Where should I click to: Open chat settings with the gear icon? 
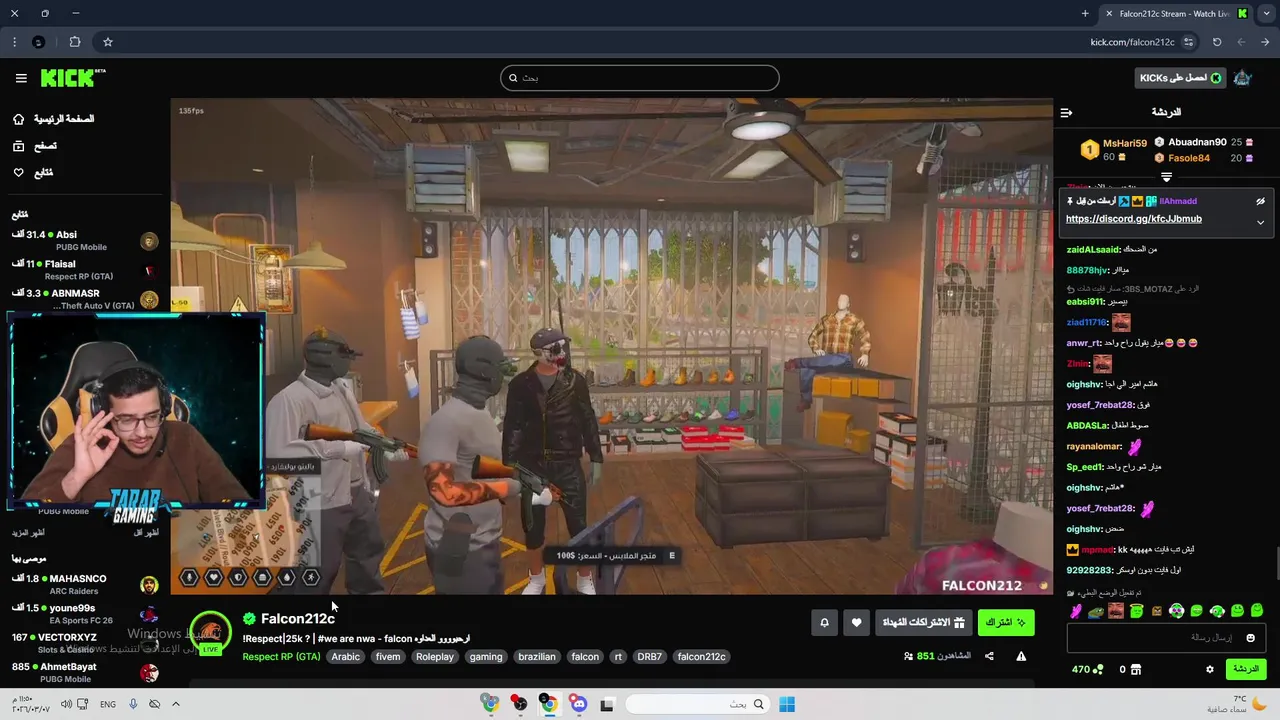(1210, 670)
